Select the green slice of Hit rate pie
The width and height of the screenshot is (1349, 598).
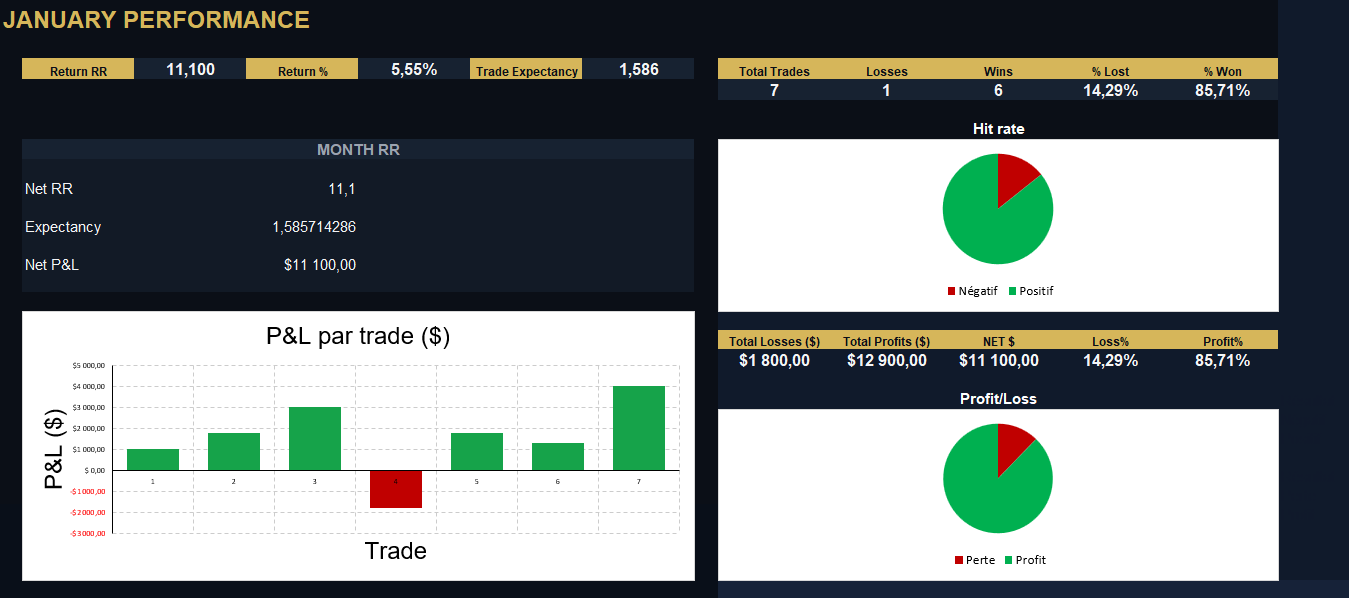pos(985,225)
